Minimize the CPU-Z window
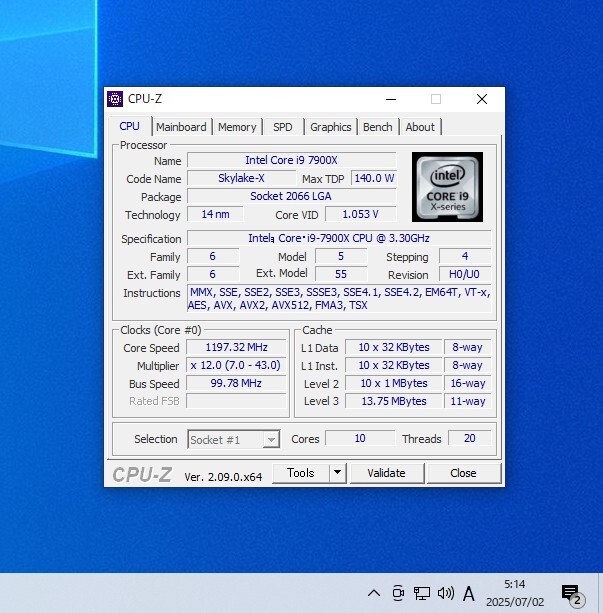The width and height of the screenshot is (603, 613). coord(391,99)
